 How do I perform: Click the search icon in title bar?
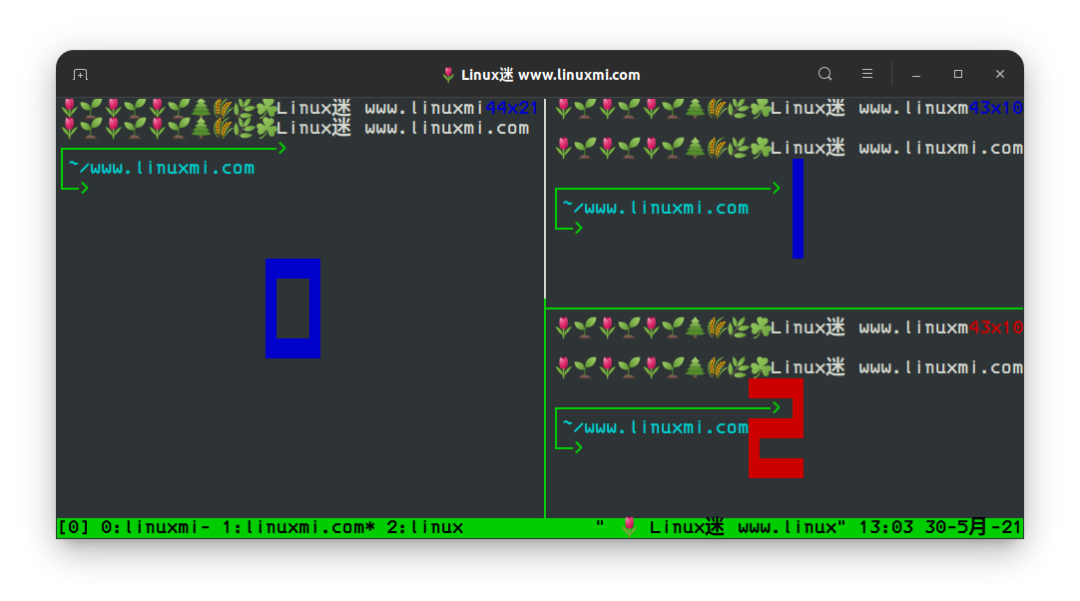click(x=824, y=74)
